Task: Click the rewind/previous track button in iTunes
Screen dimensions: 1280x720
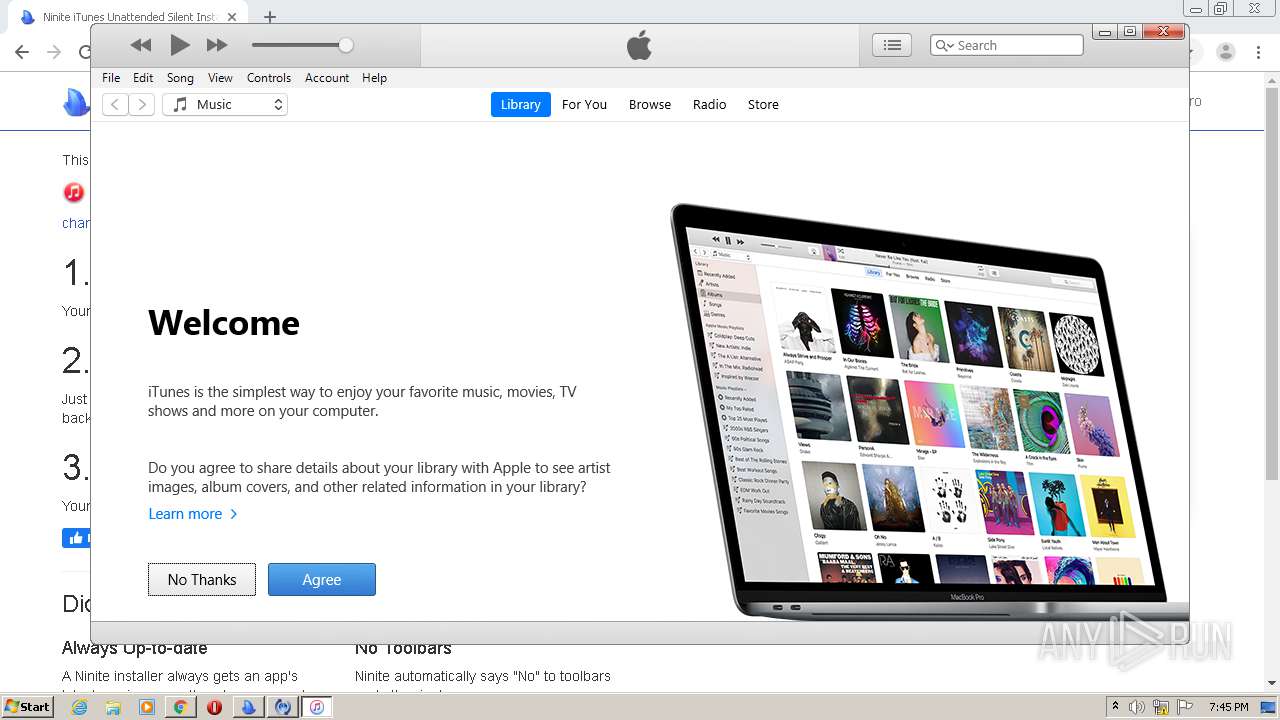Action: click(141, 45)
